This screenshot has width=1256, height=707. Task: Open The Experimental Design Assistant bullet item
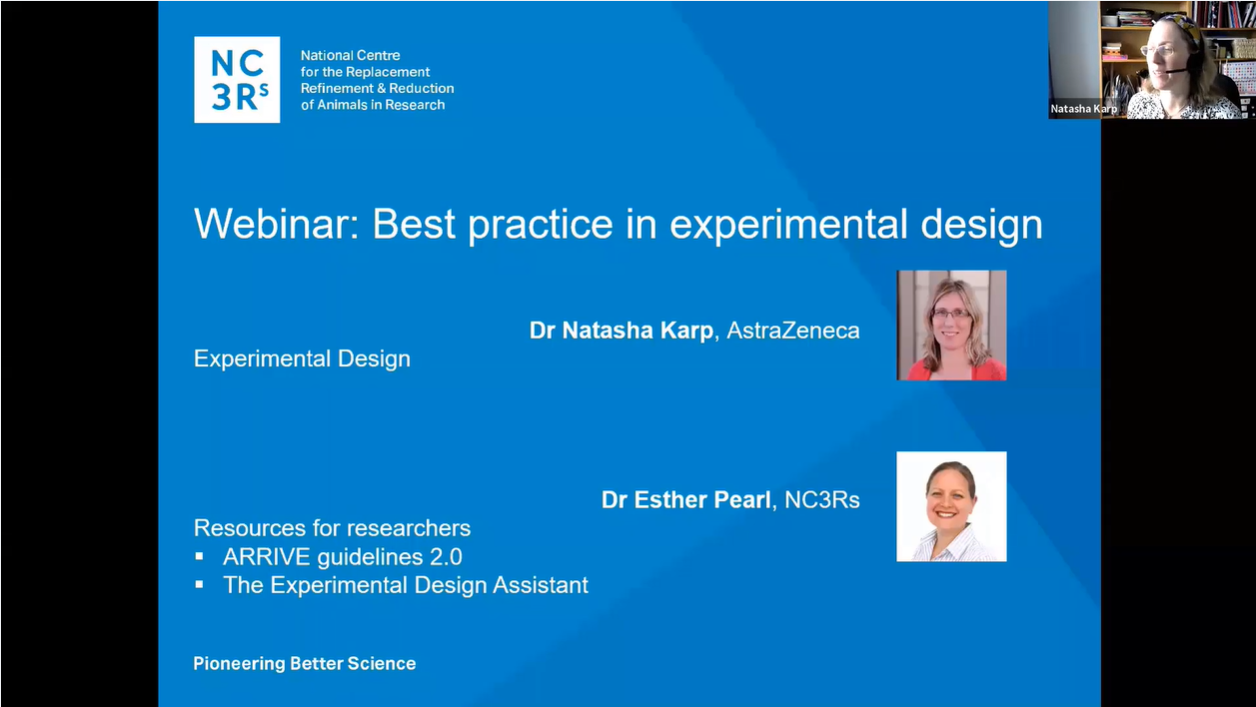coord(405,585)
